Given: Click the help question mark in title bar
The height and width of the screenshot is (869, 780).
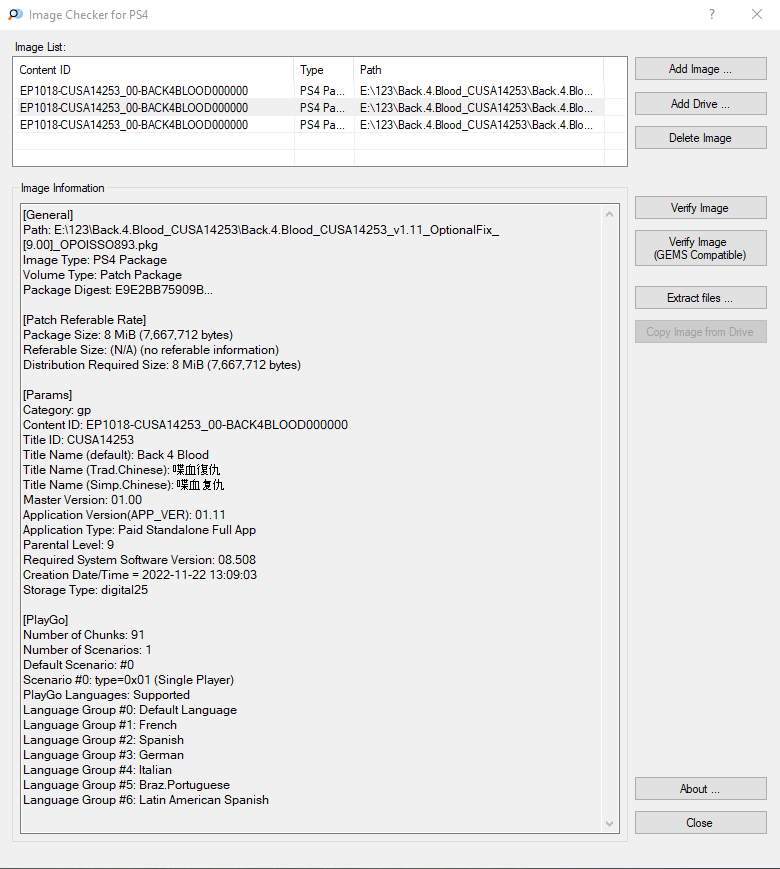Looking at the screenshot, I should coord(712,14).
